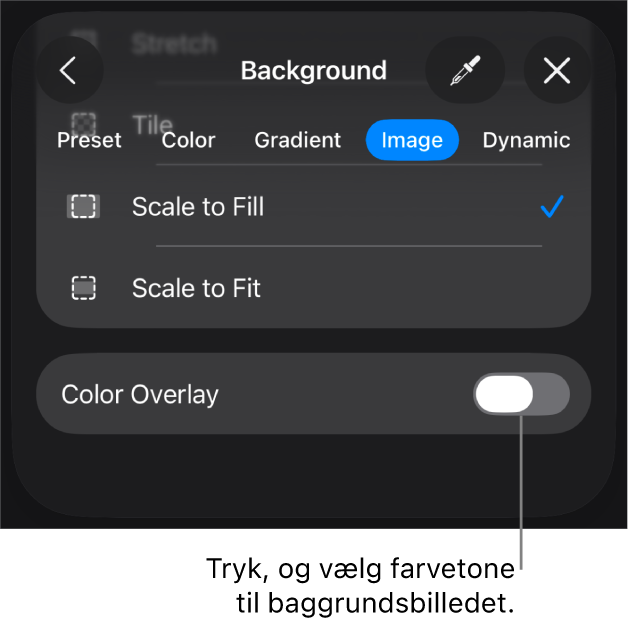Select the Scale to Fit option text
Viewport: 628px width, 622px height.
(196, 288)
